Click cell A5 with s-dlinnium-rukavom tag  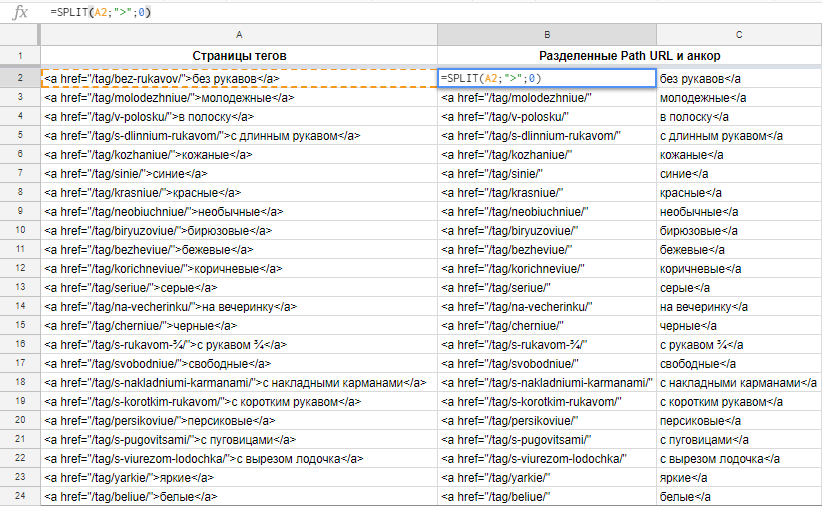(238, 135)
